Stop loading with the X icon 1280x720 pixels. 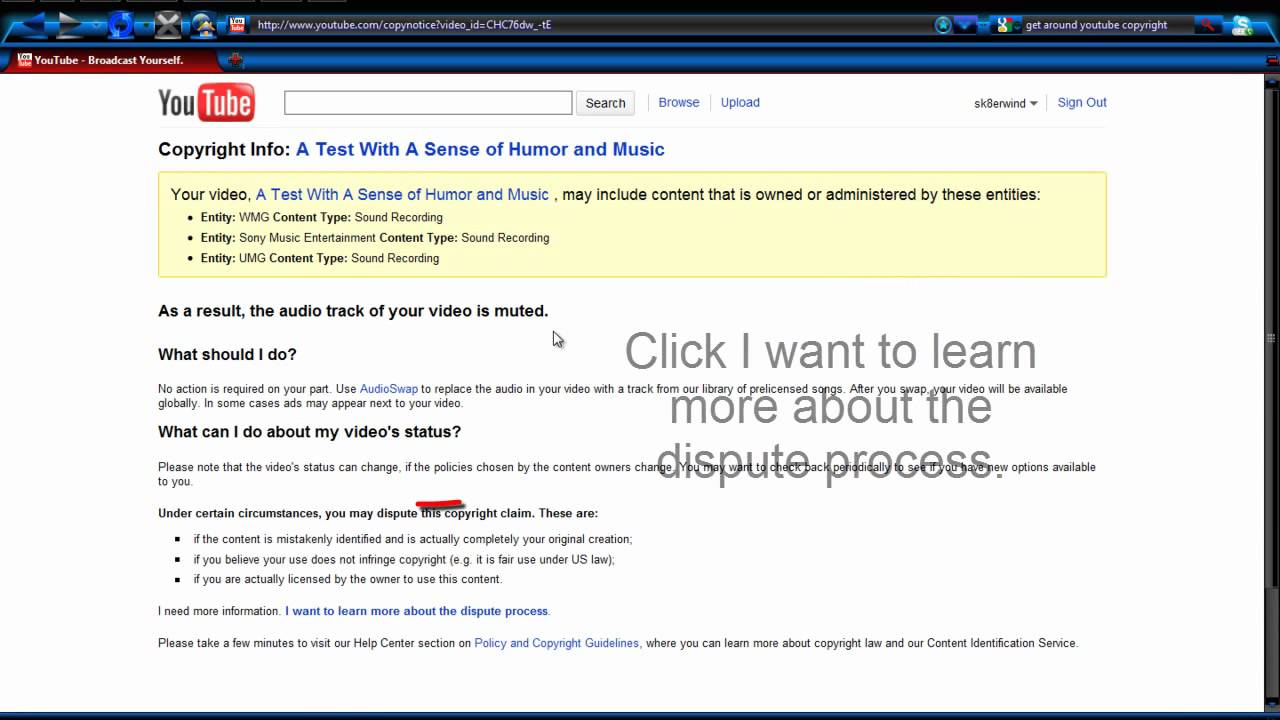pyautogui.click(x=168, y=25)
